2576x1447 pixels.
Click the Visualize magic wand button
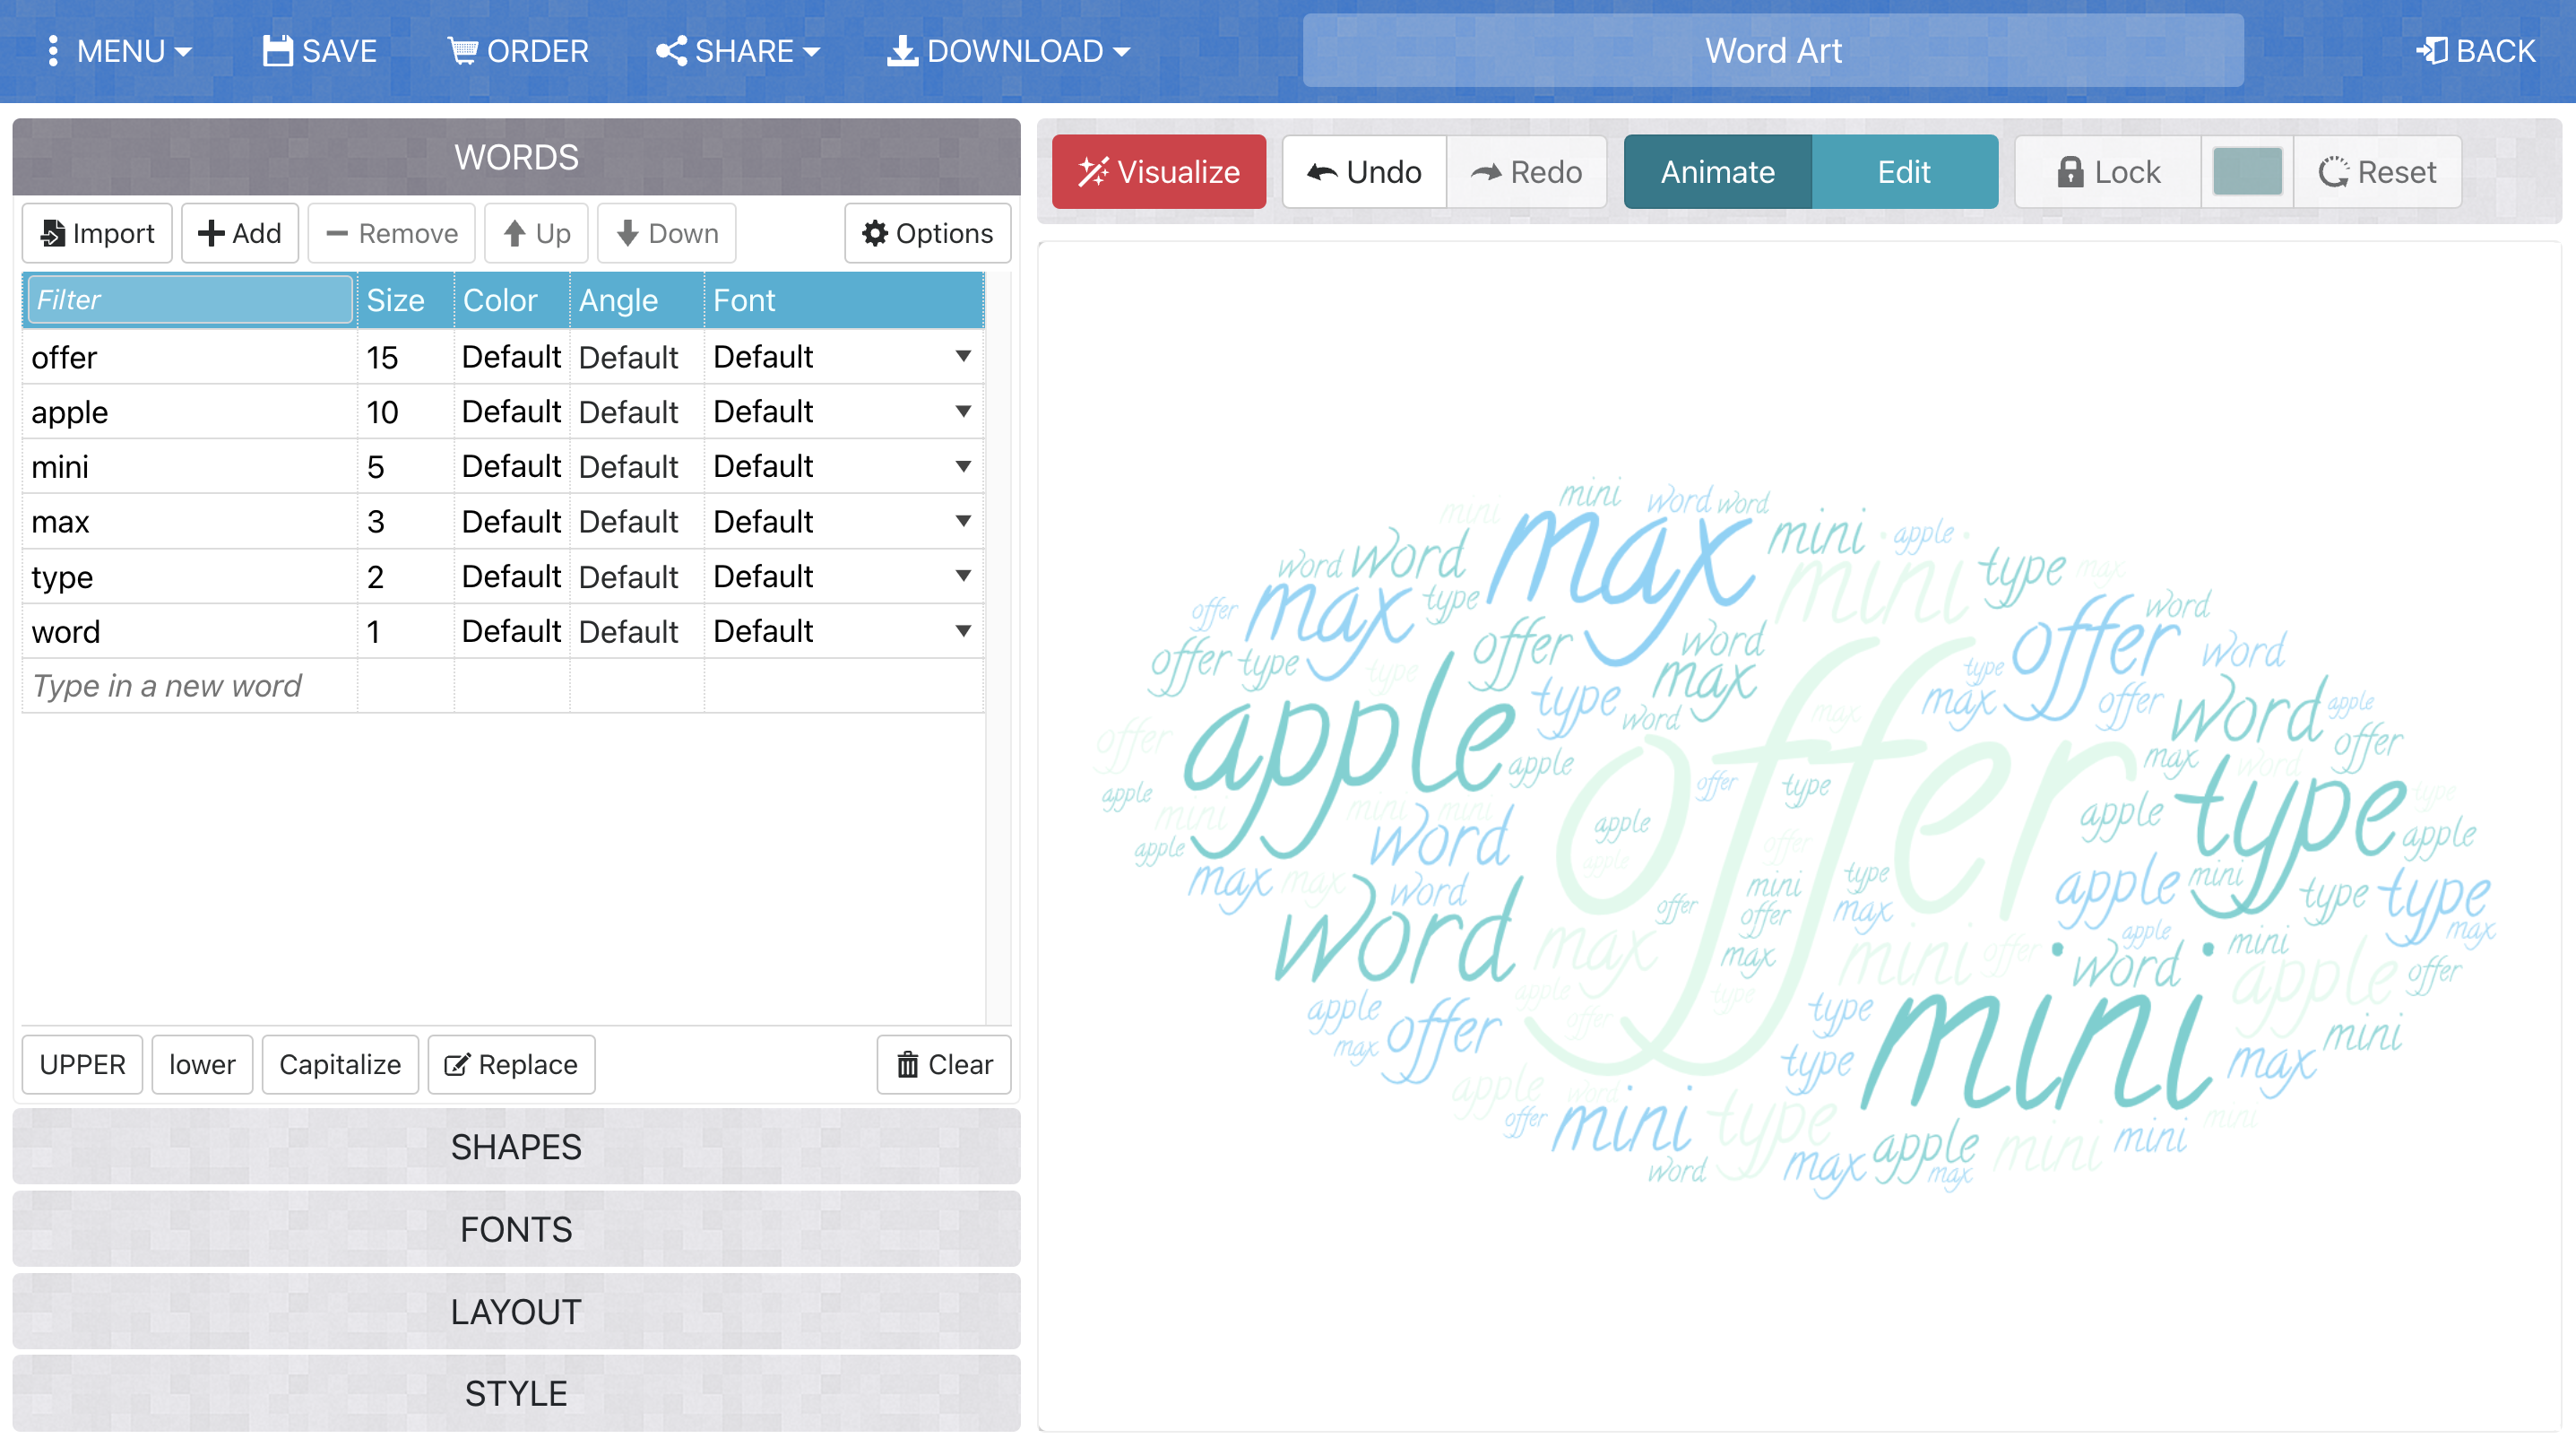(1158, 172)
